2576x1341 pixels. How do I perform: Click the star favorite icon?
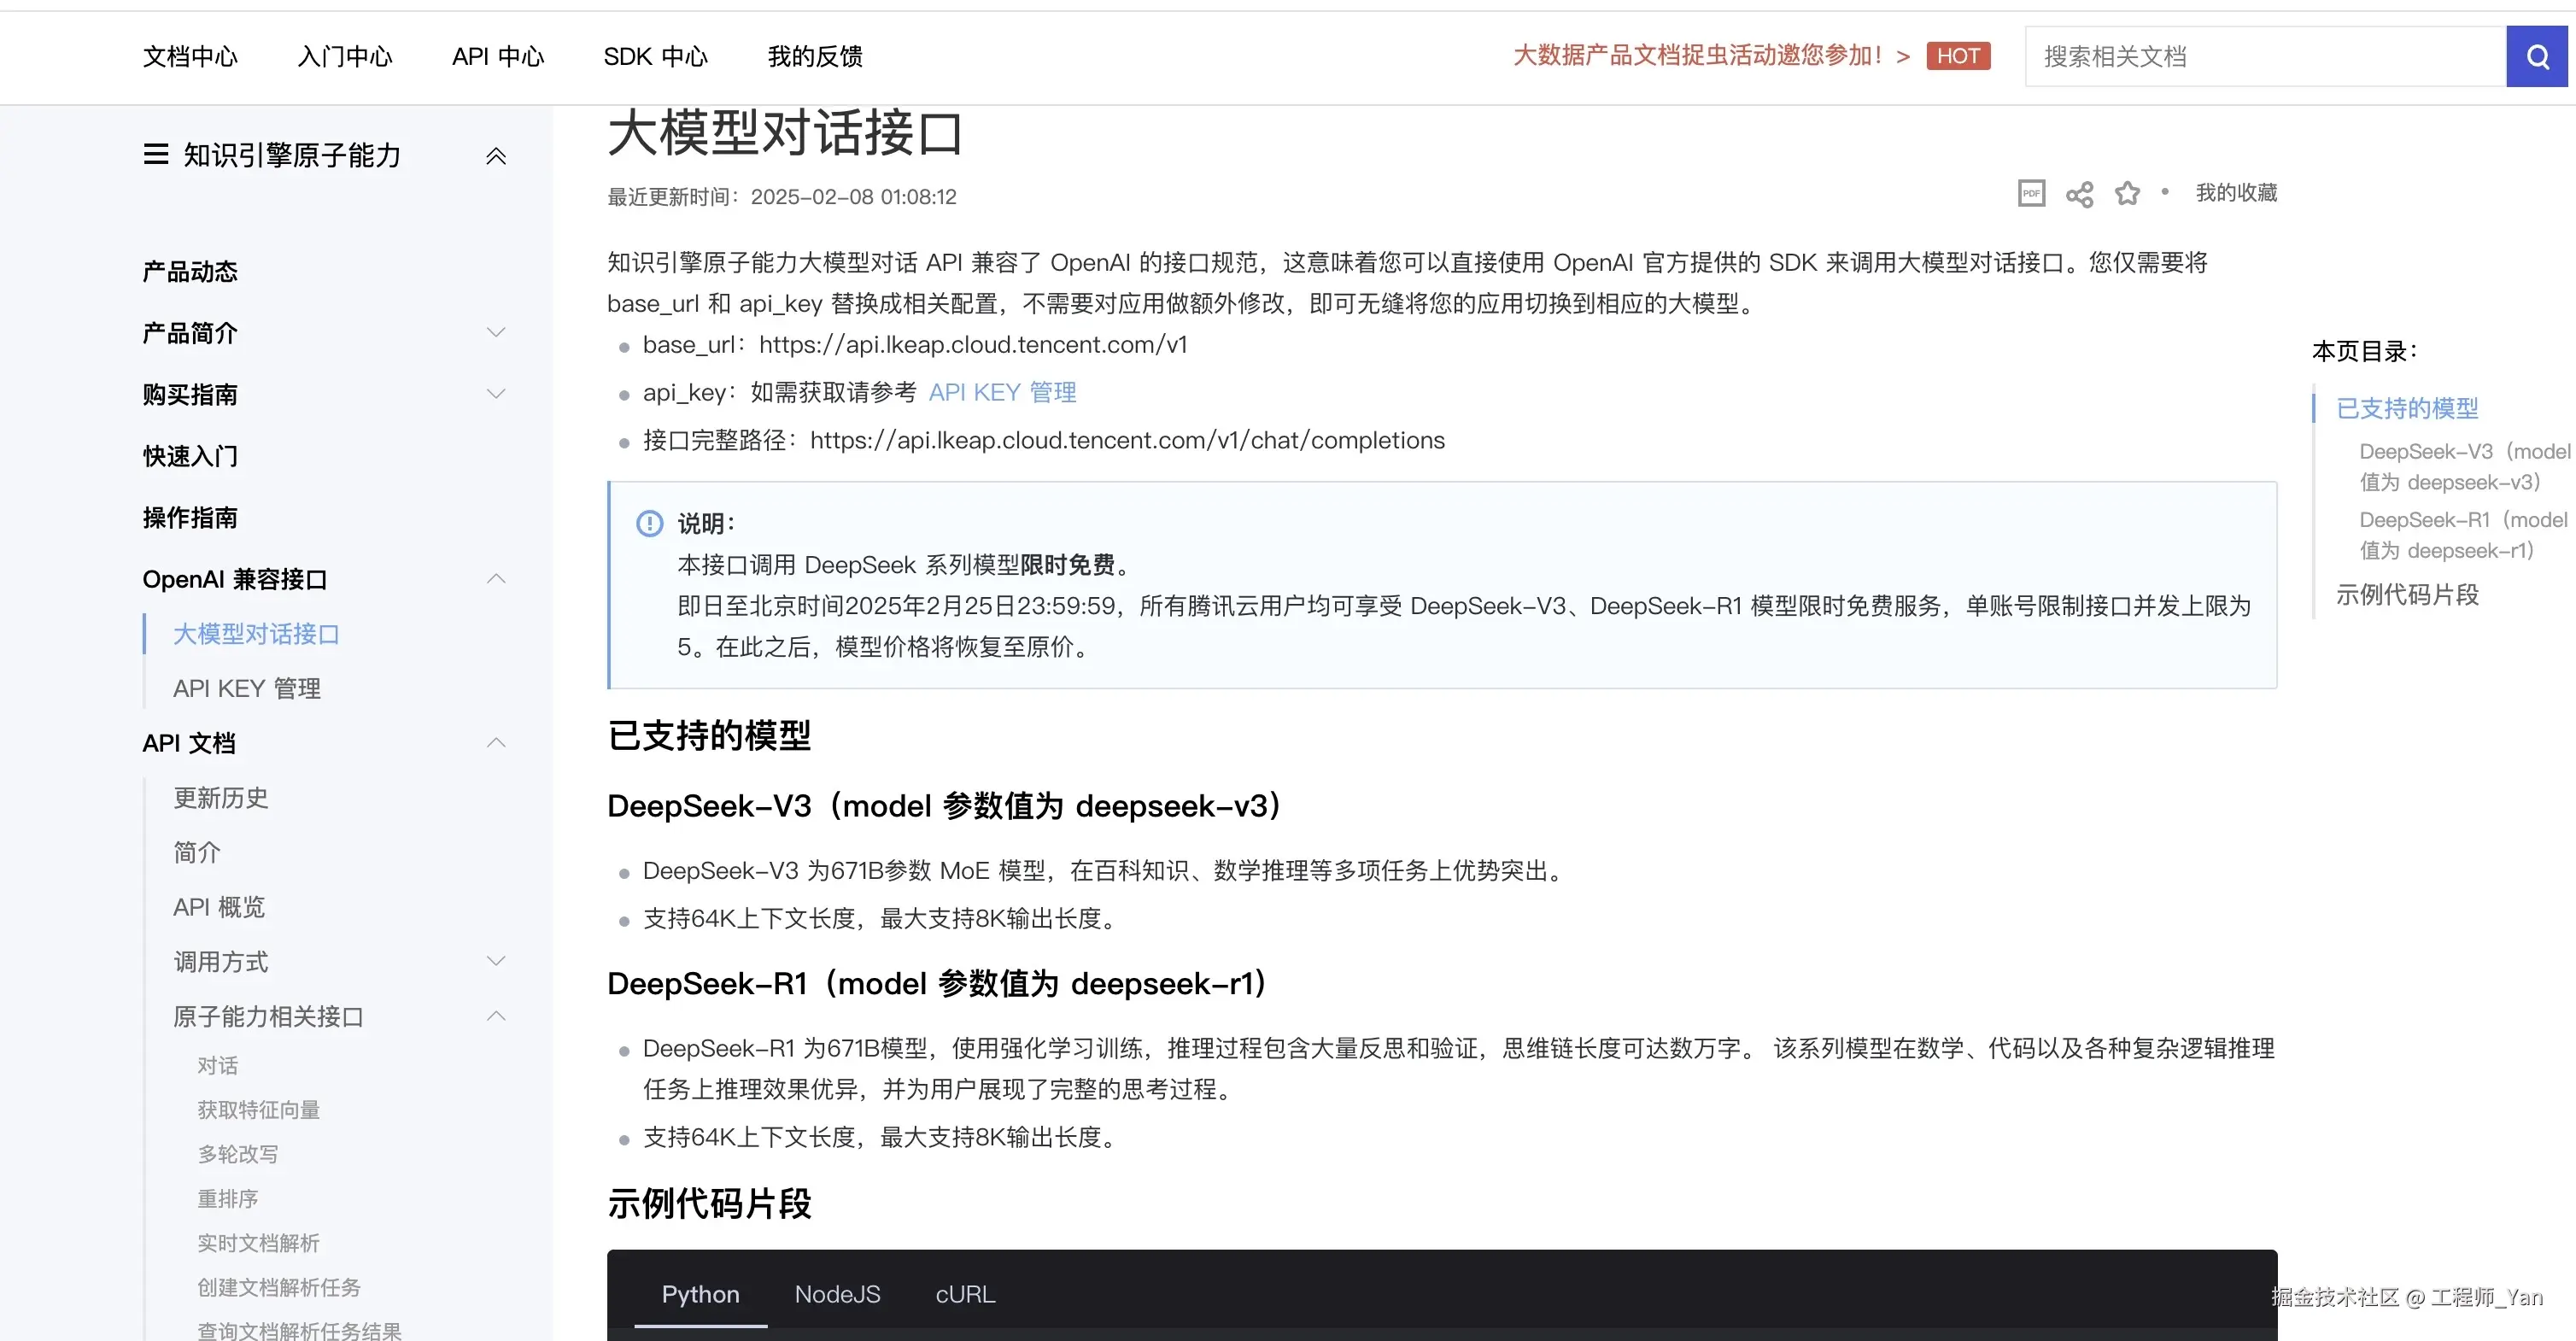[x=2127, y=193]
